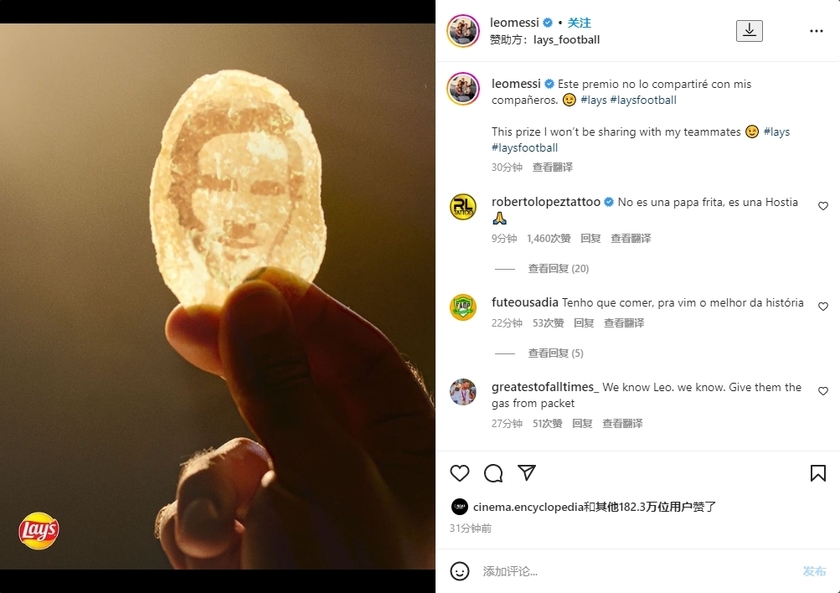
Task: Expand 5 replies under futeousadia comment
Action: tap(555, 353)
